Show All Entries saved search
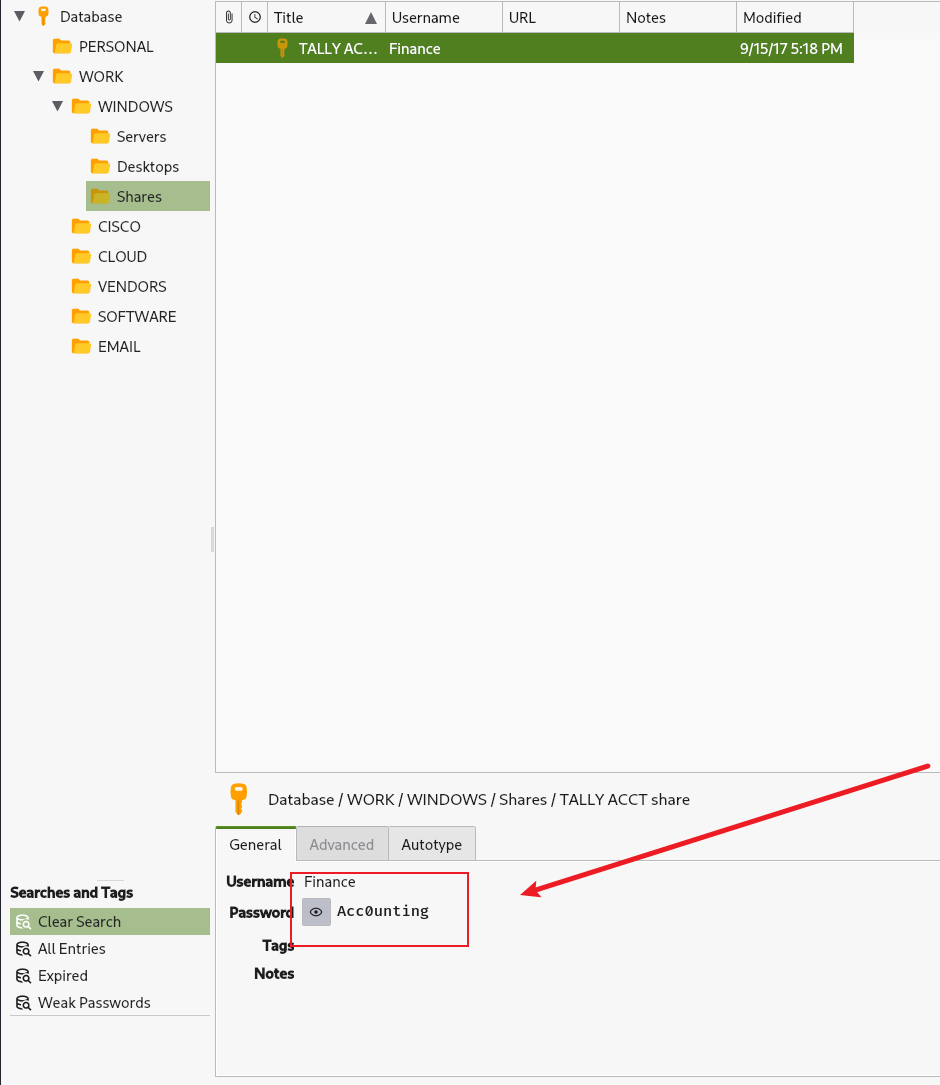This screenshot has width=940, height=1085. [x=110, y=949]
